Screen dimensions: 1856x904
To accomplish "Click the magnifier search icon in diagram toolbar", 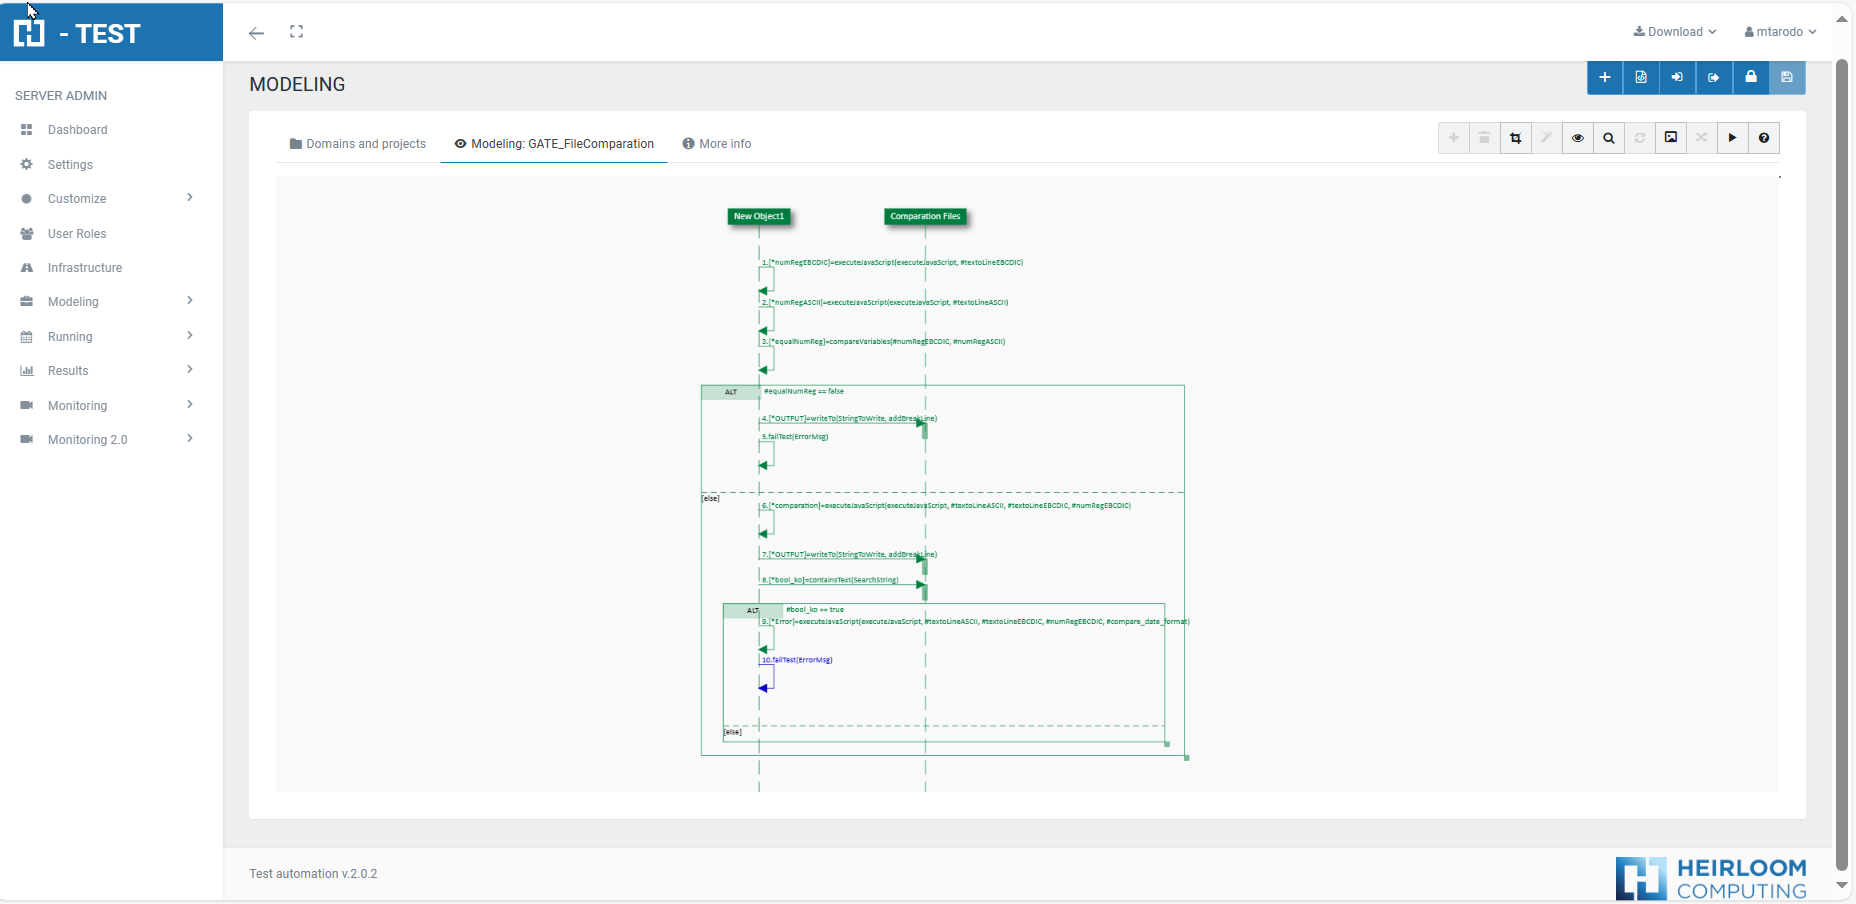I will pyautogui.click(x=1609, y=138).
